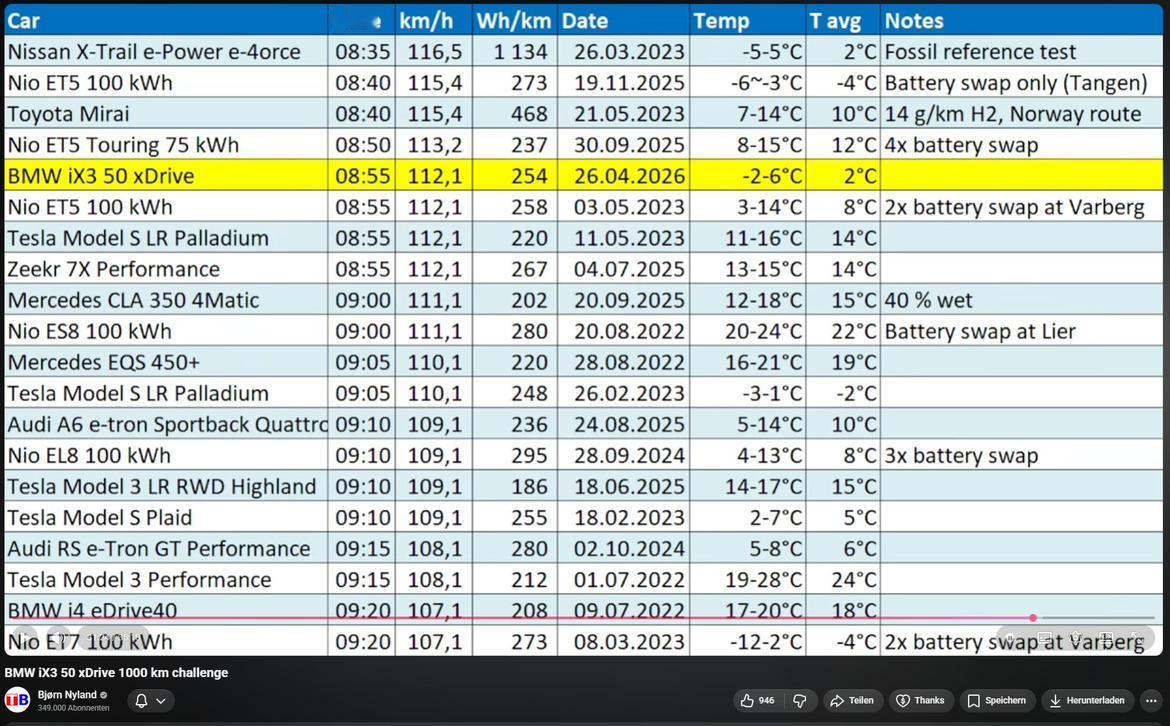Click the 1 134 Wh/km value
This screenshot has width=1170, height=726.
tap(520, 51)
